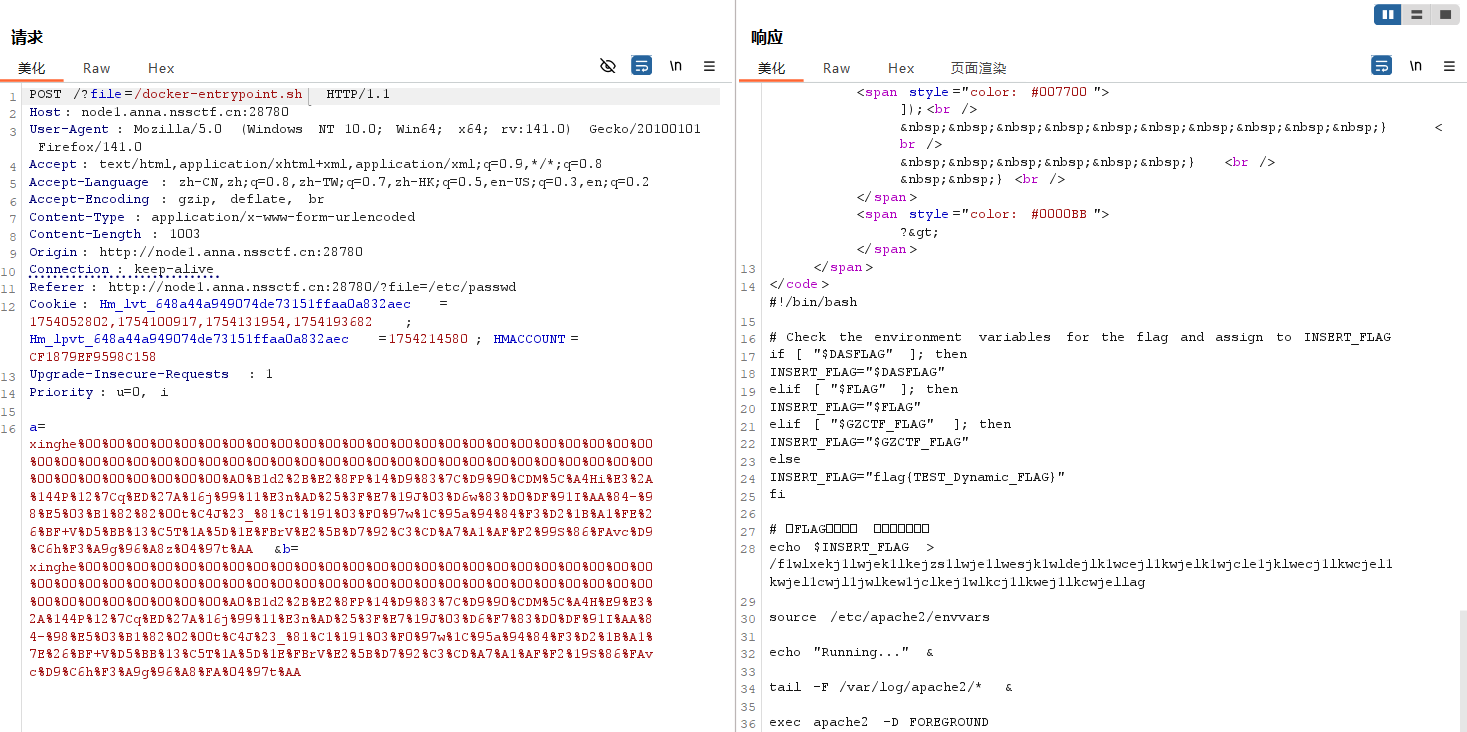The image size is (1467, 732).
Task: Click the exec apache2 -D FOREGROUND line
Action: [879, 722]
